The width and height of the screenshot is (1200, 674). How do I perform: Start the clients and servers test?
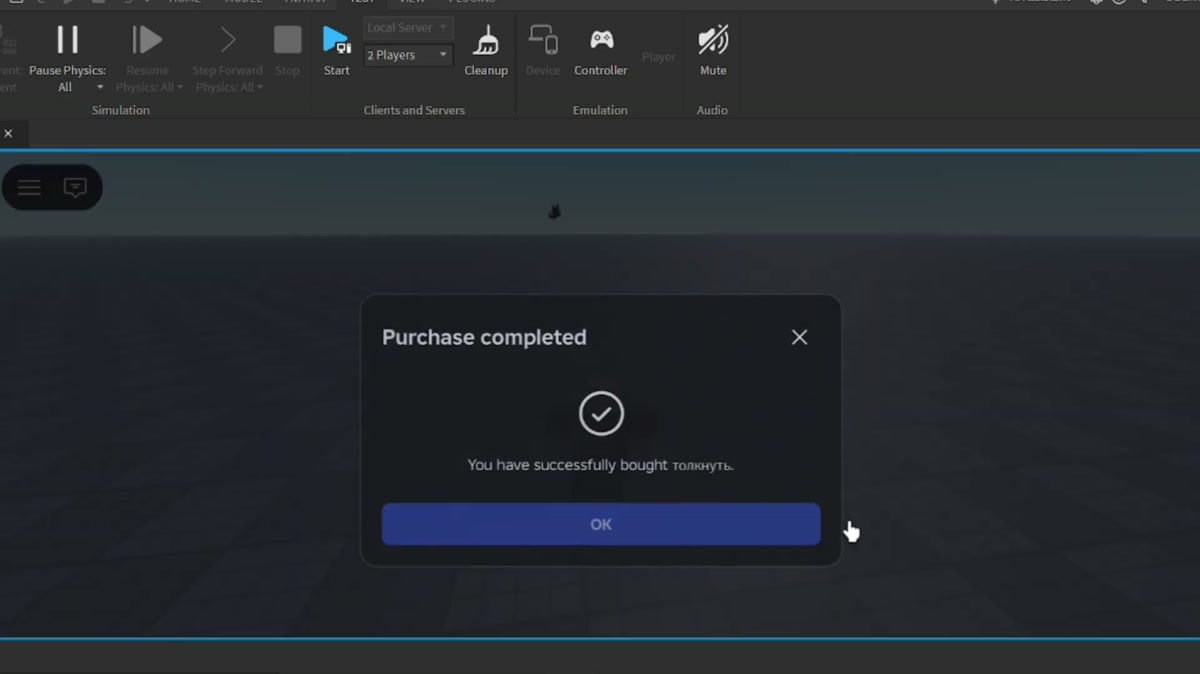pyautogui.click(x=337, y=50)
